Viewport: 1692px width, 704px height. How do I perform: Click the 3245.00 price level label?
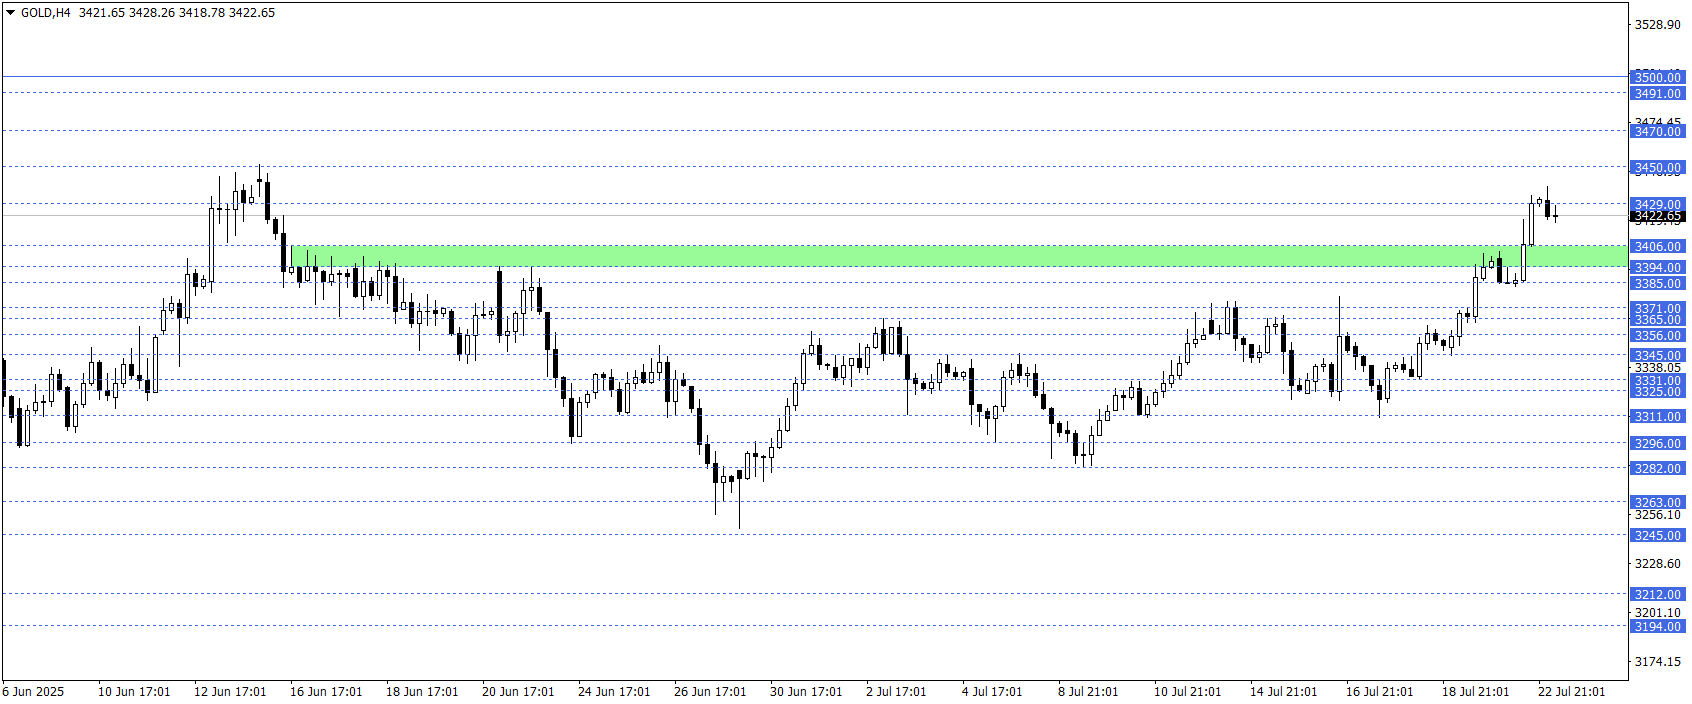coord(1658,535)
